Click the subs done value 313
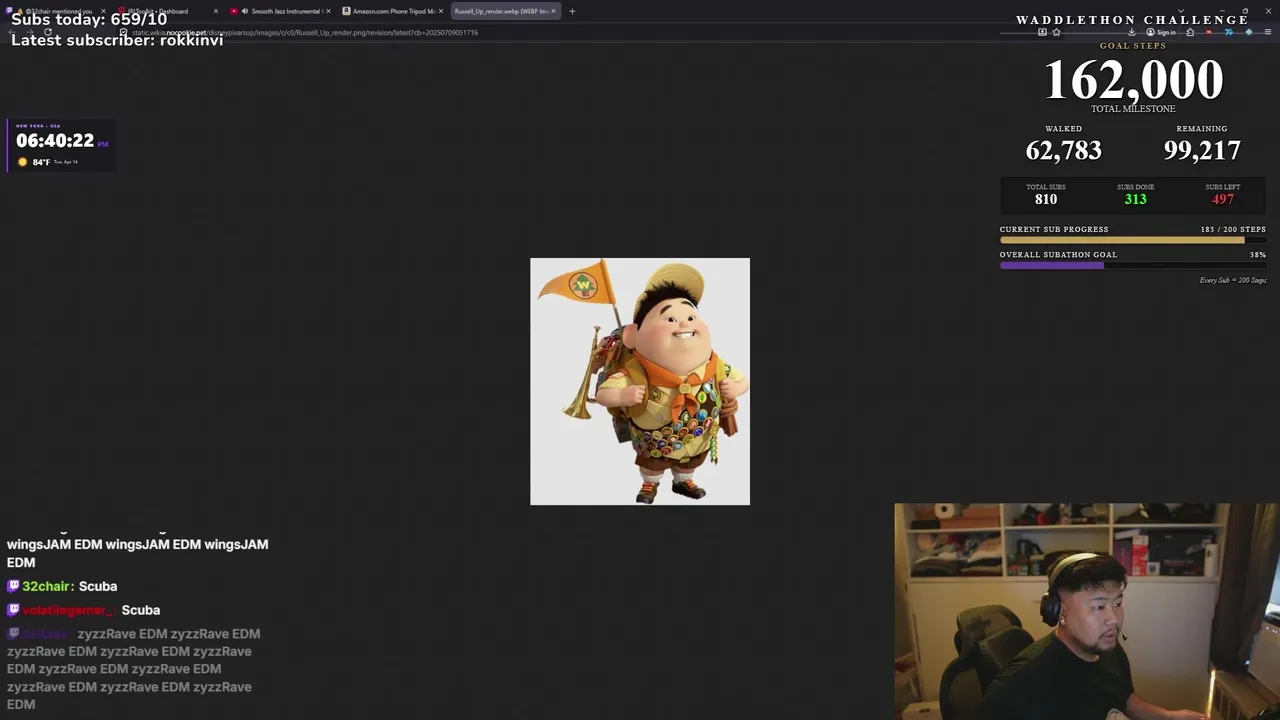This screenshot has width=1280, height=720. pyautogui.click(x=1135, y=199)
